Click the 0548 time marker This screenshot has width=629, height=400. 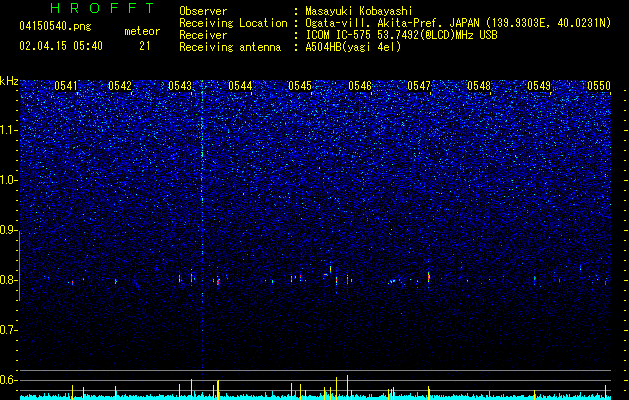pyautogui.click(x=479, y=86)
